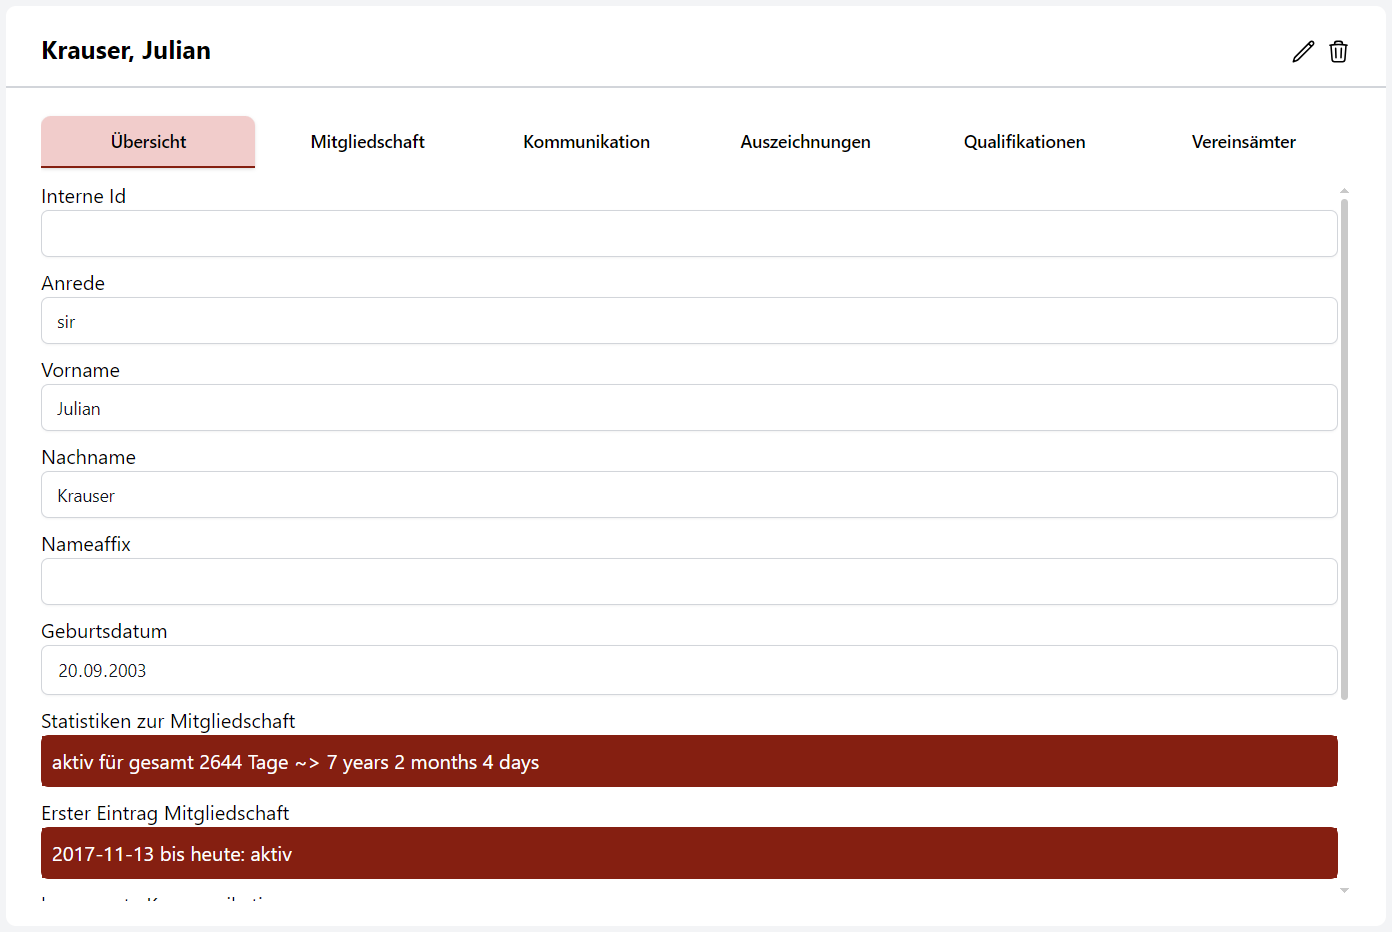
Task: Focus the Interne Id input field
Action: tap(689, 233)
